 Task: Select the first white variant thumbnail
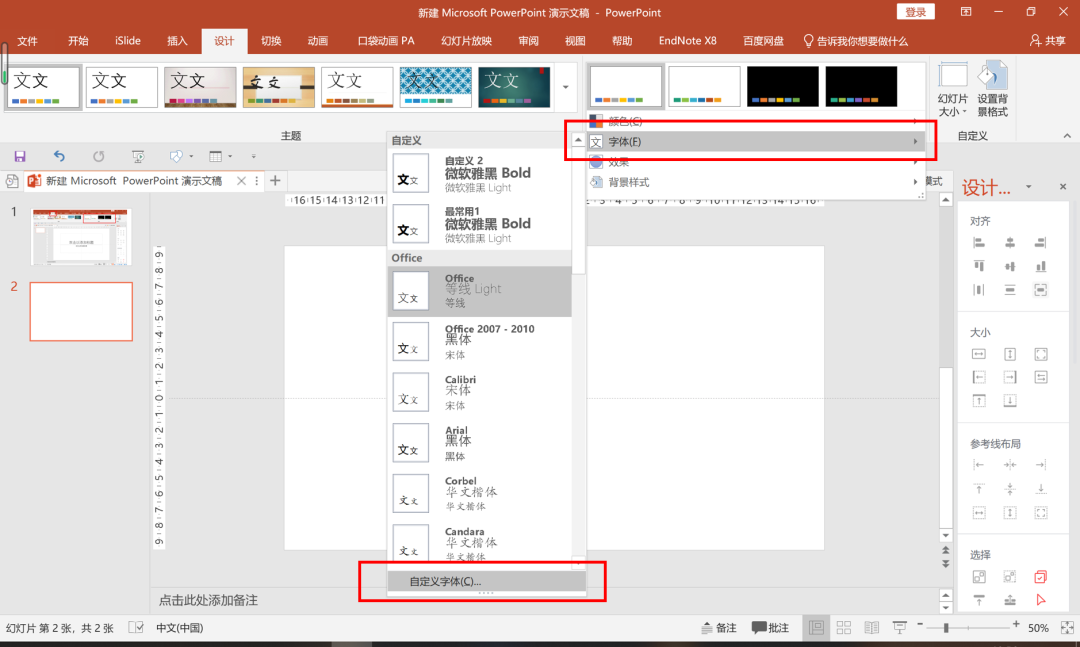(x=626, y=86)
